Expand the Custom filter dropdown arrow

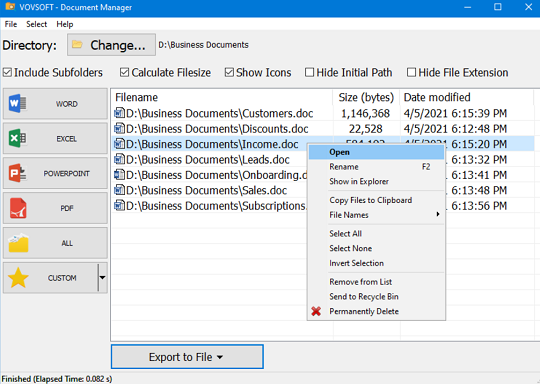[102, 278]
